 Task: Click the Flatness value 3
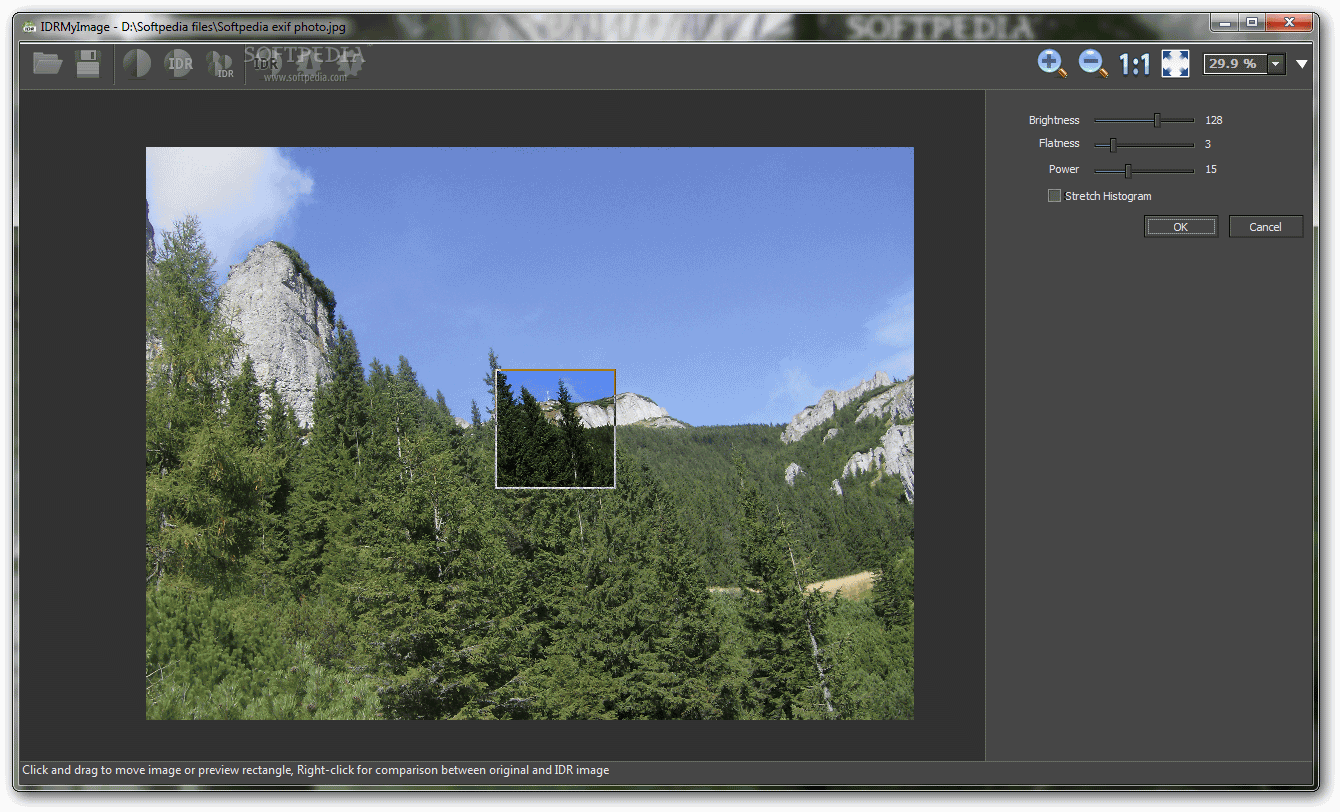click(1208, 144)
